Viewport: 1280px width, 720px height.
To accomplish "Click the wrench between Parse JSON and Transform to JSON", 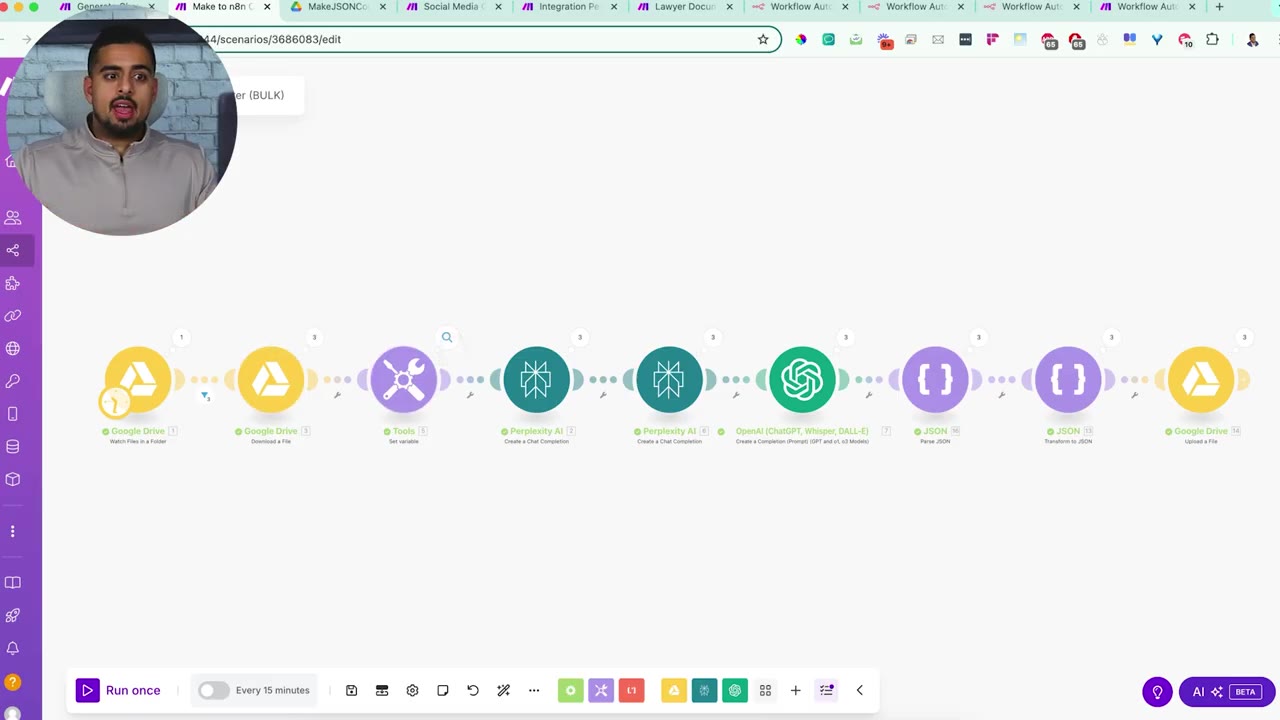I will click(x=1001, y=395).
